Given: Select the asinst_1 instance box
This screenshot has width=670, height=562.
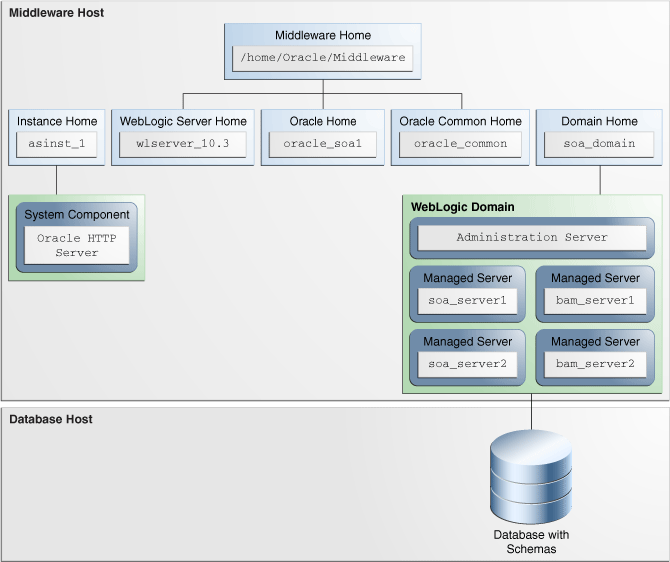Looking at the screenshot, I should pyautogui.click(x=56, y=144).
